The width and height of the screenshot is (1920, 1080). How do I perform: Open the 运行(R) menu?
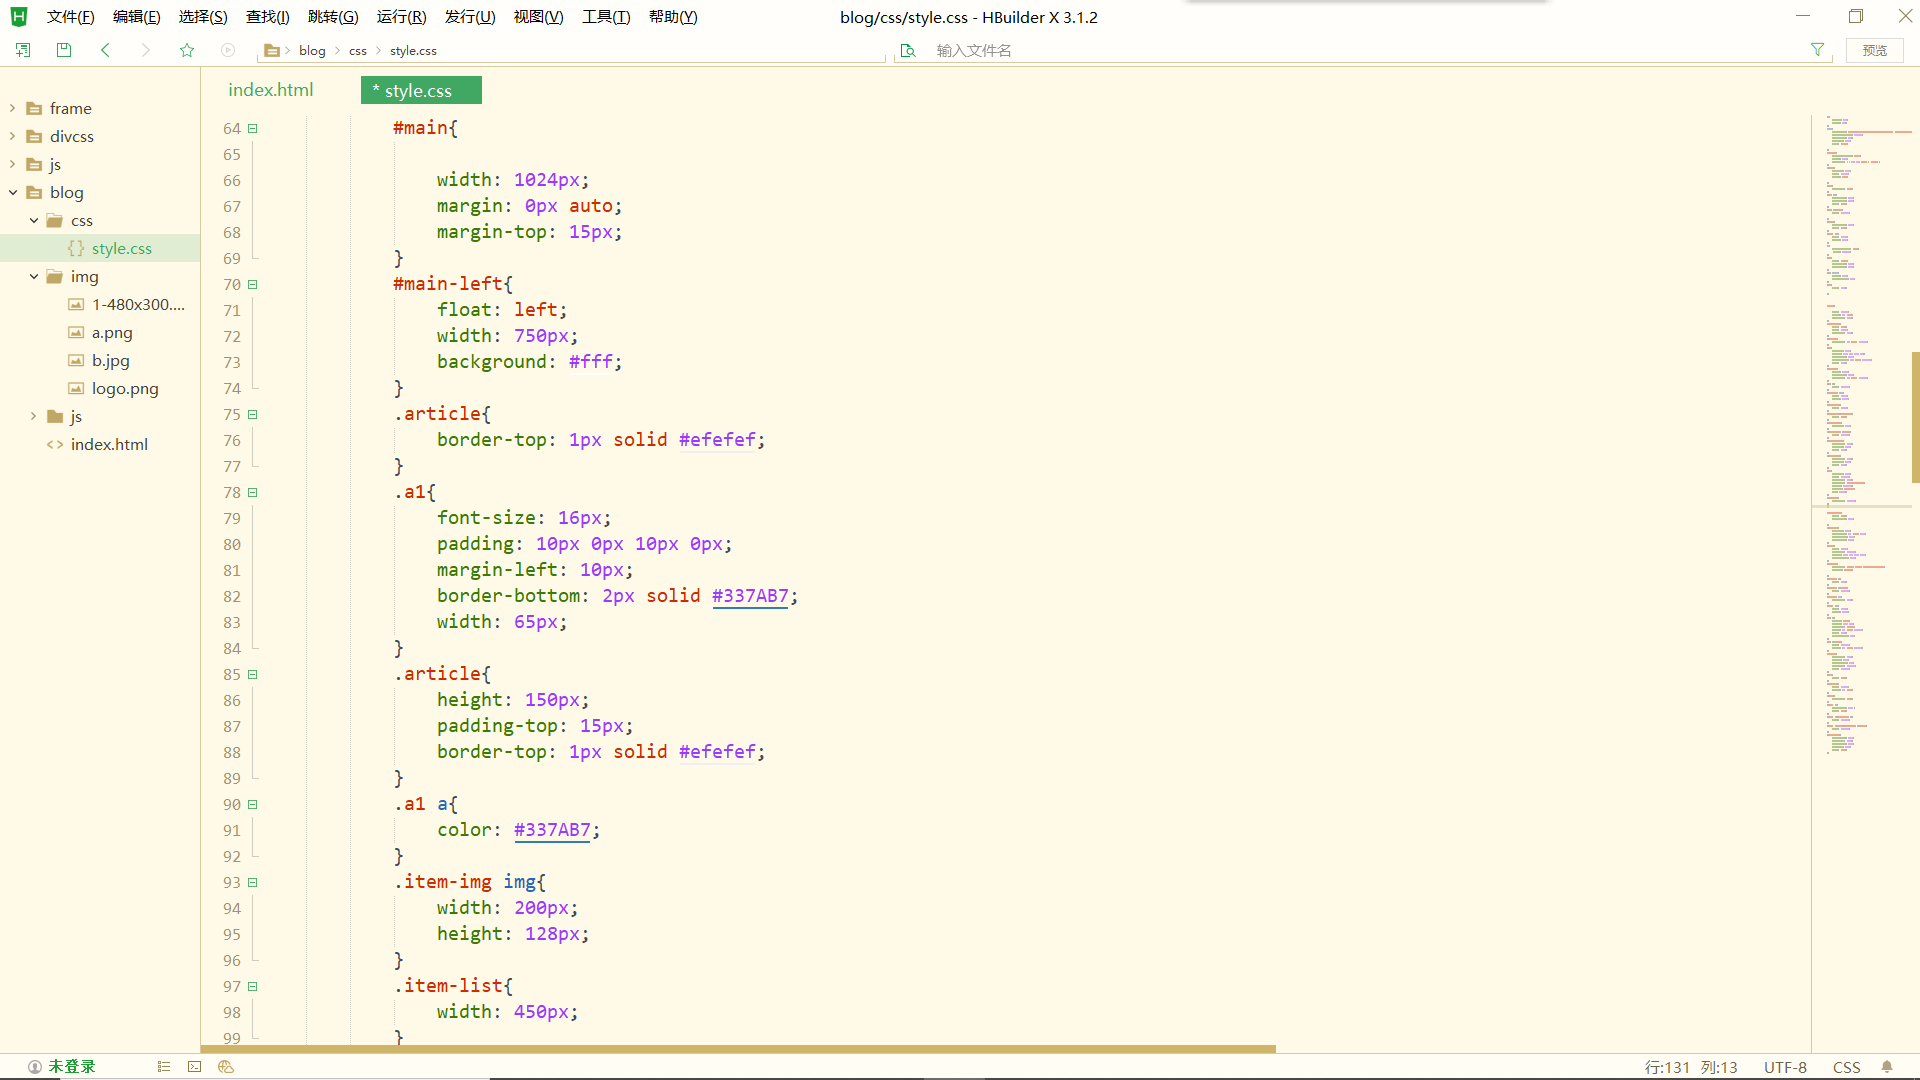[401, 17]
